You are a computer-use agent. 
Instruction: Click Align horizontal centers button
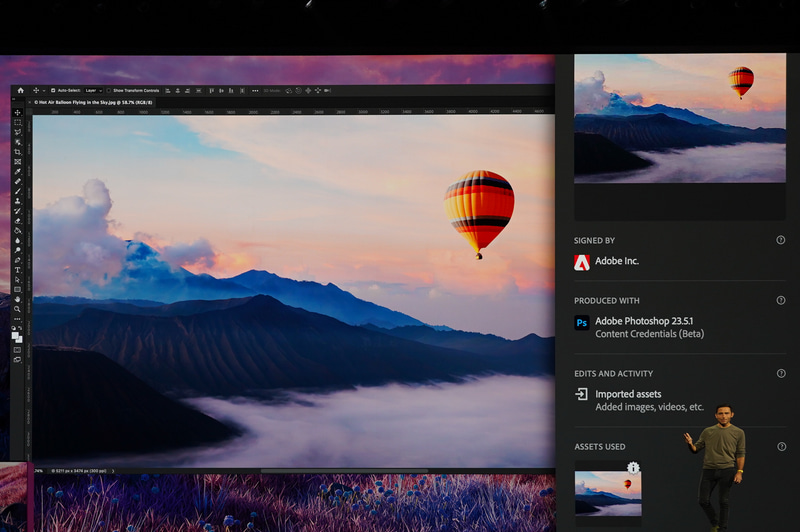tap(178, 90)
